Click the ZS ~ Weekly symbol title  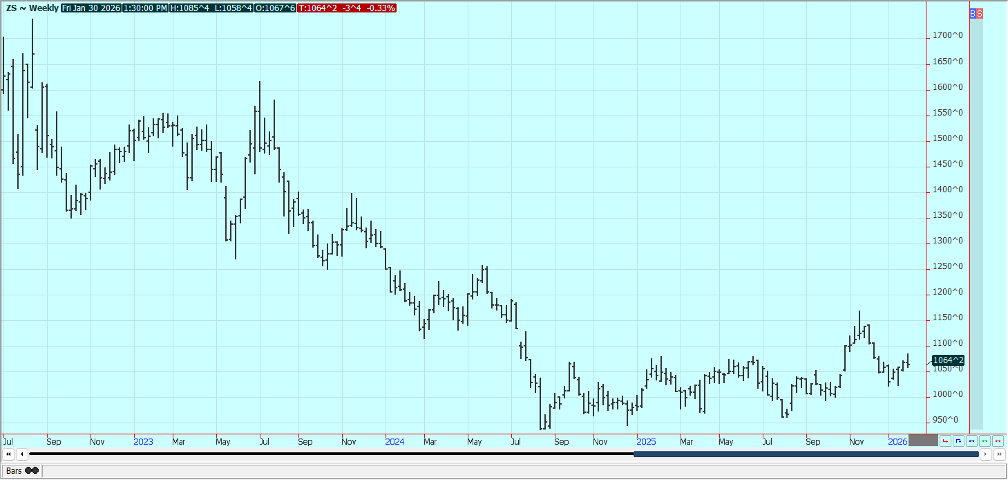point(31,8)
